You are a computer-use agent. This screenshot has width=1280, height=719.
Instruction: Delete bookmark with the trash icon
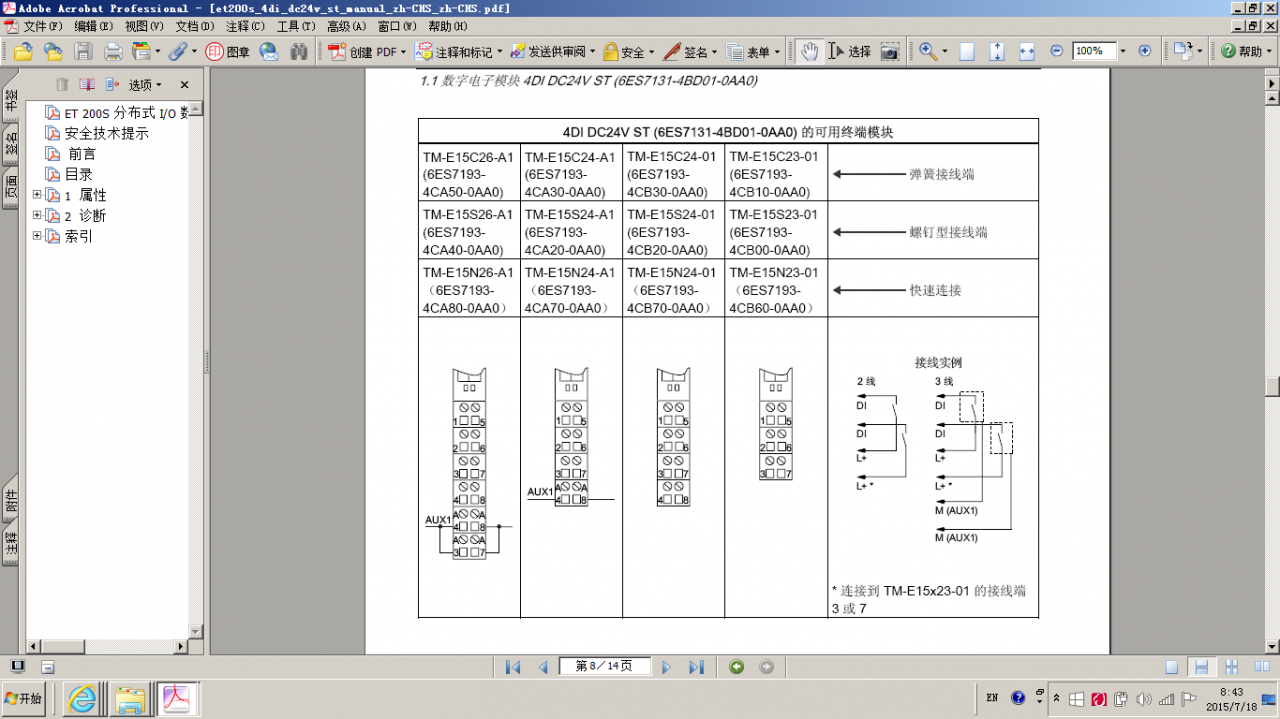62,85
